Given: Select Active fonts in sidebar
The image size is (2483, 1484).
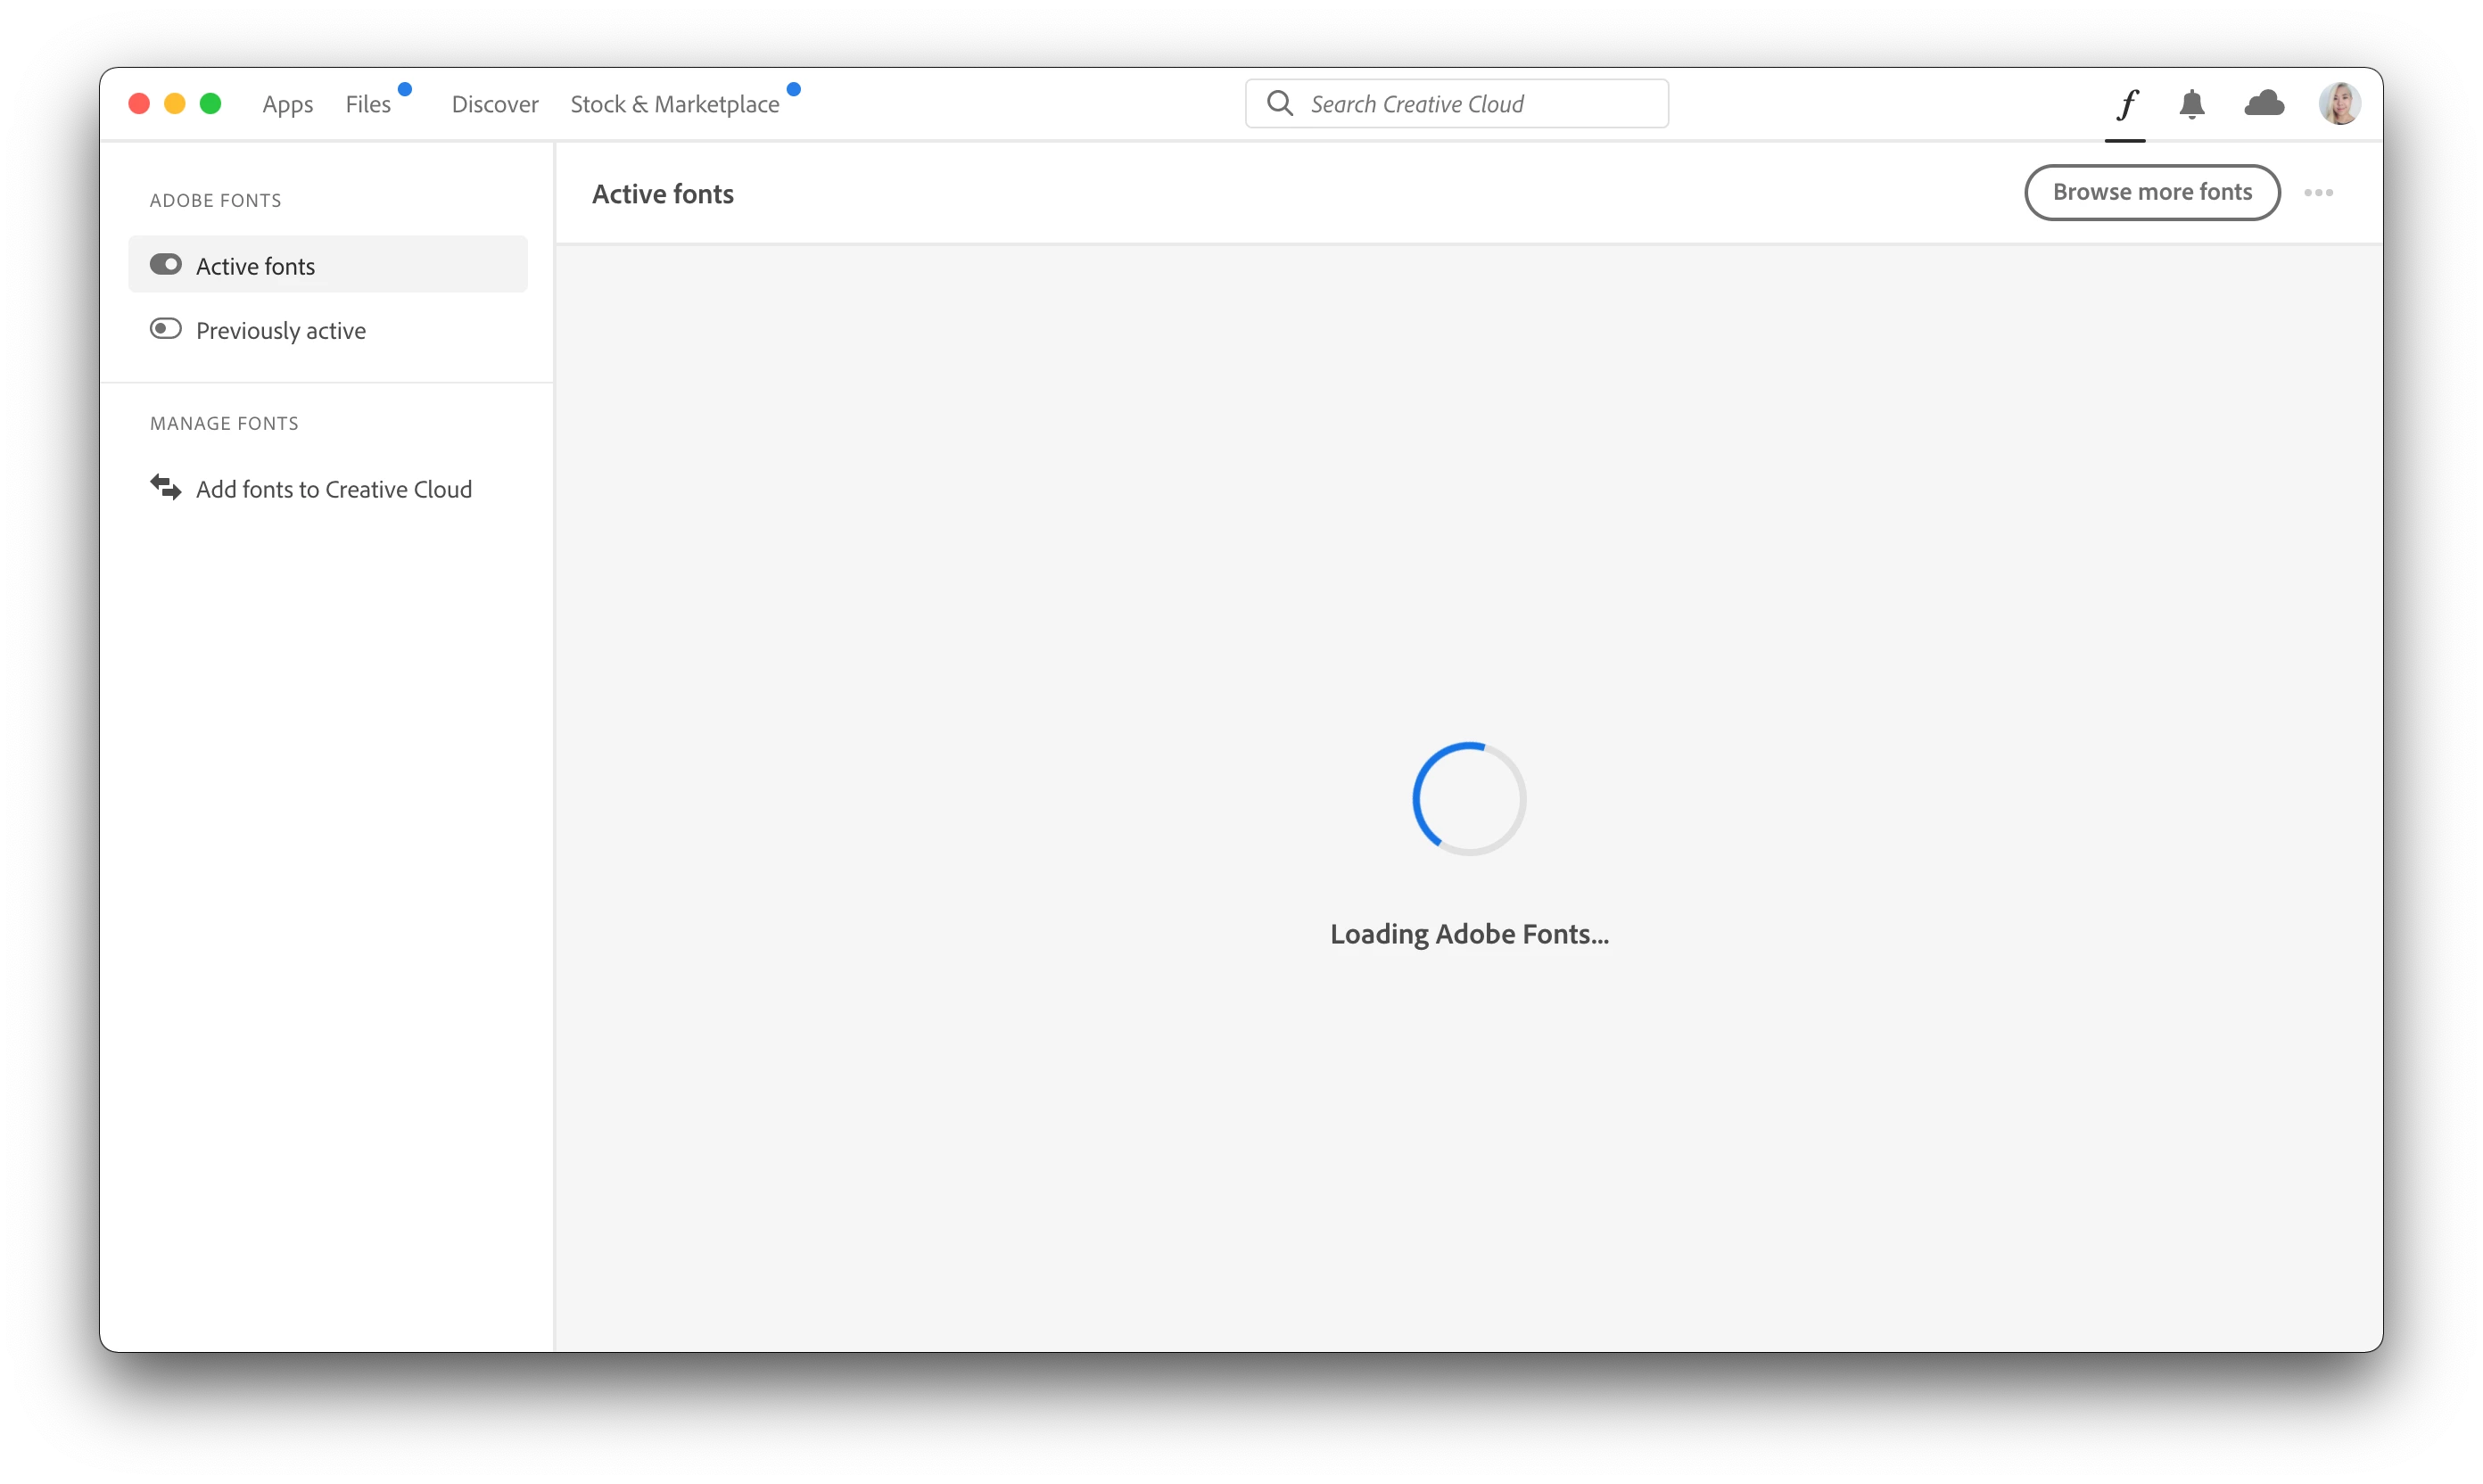Looking at the screenshot, I should coord(255,266).
